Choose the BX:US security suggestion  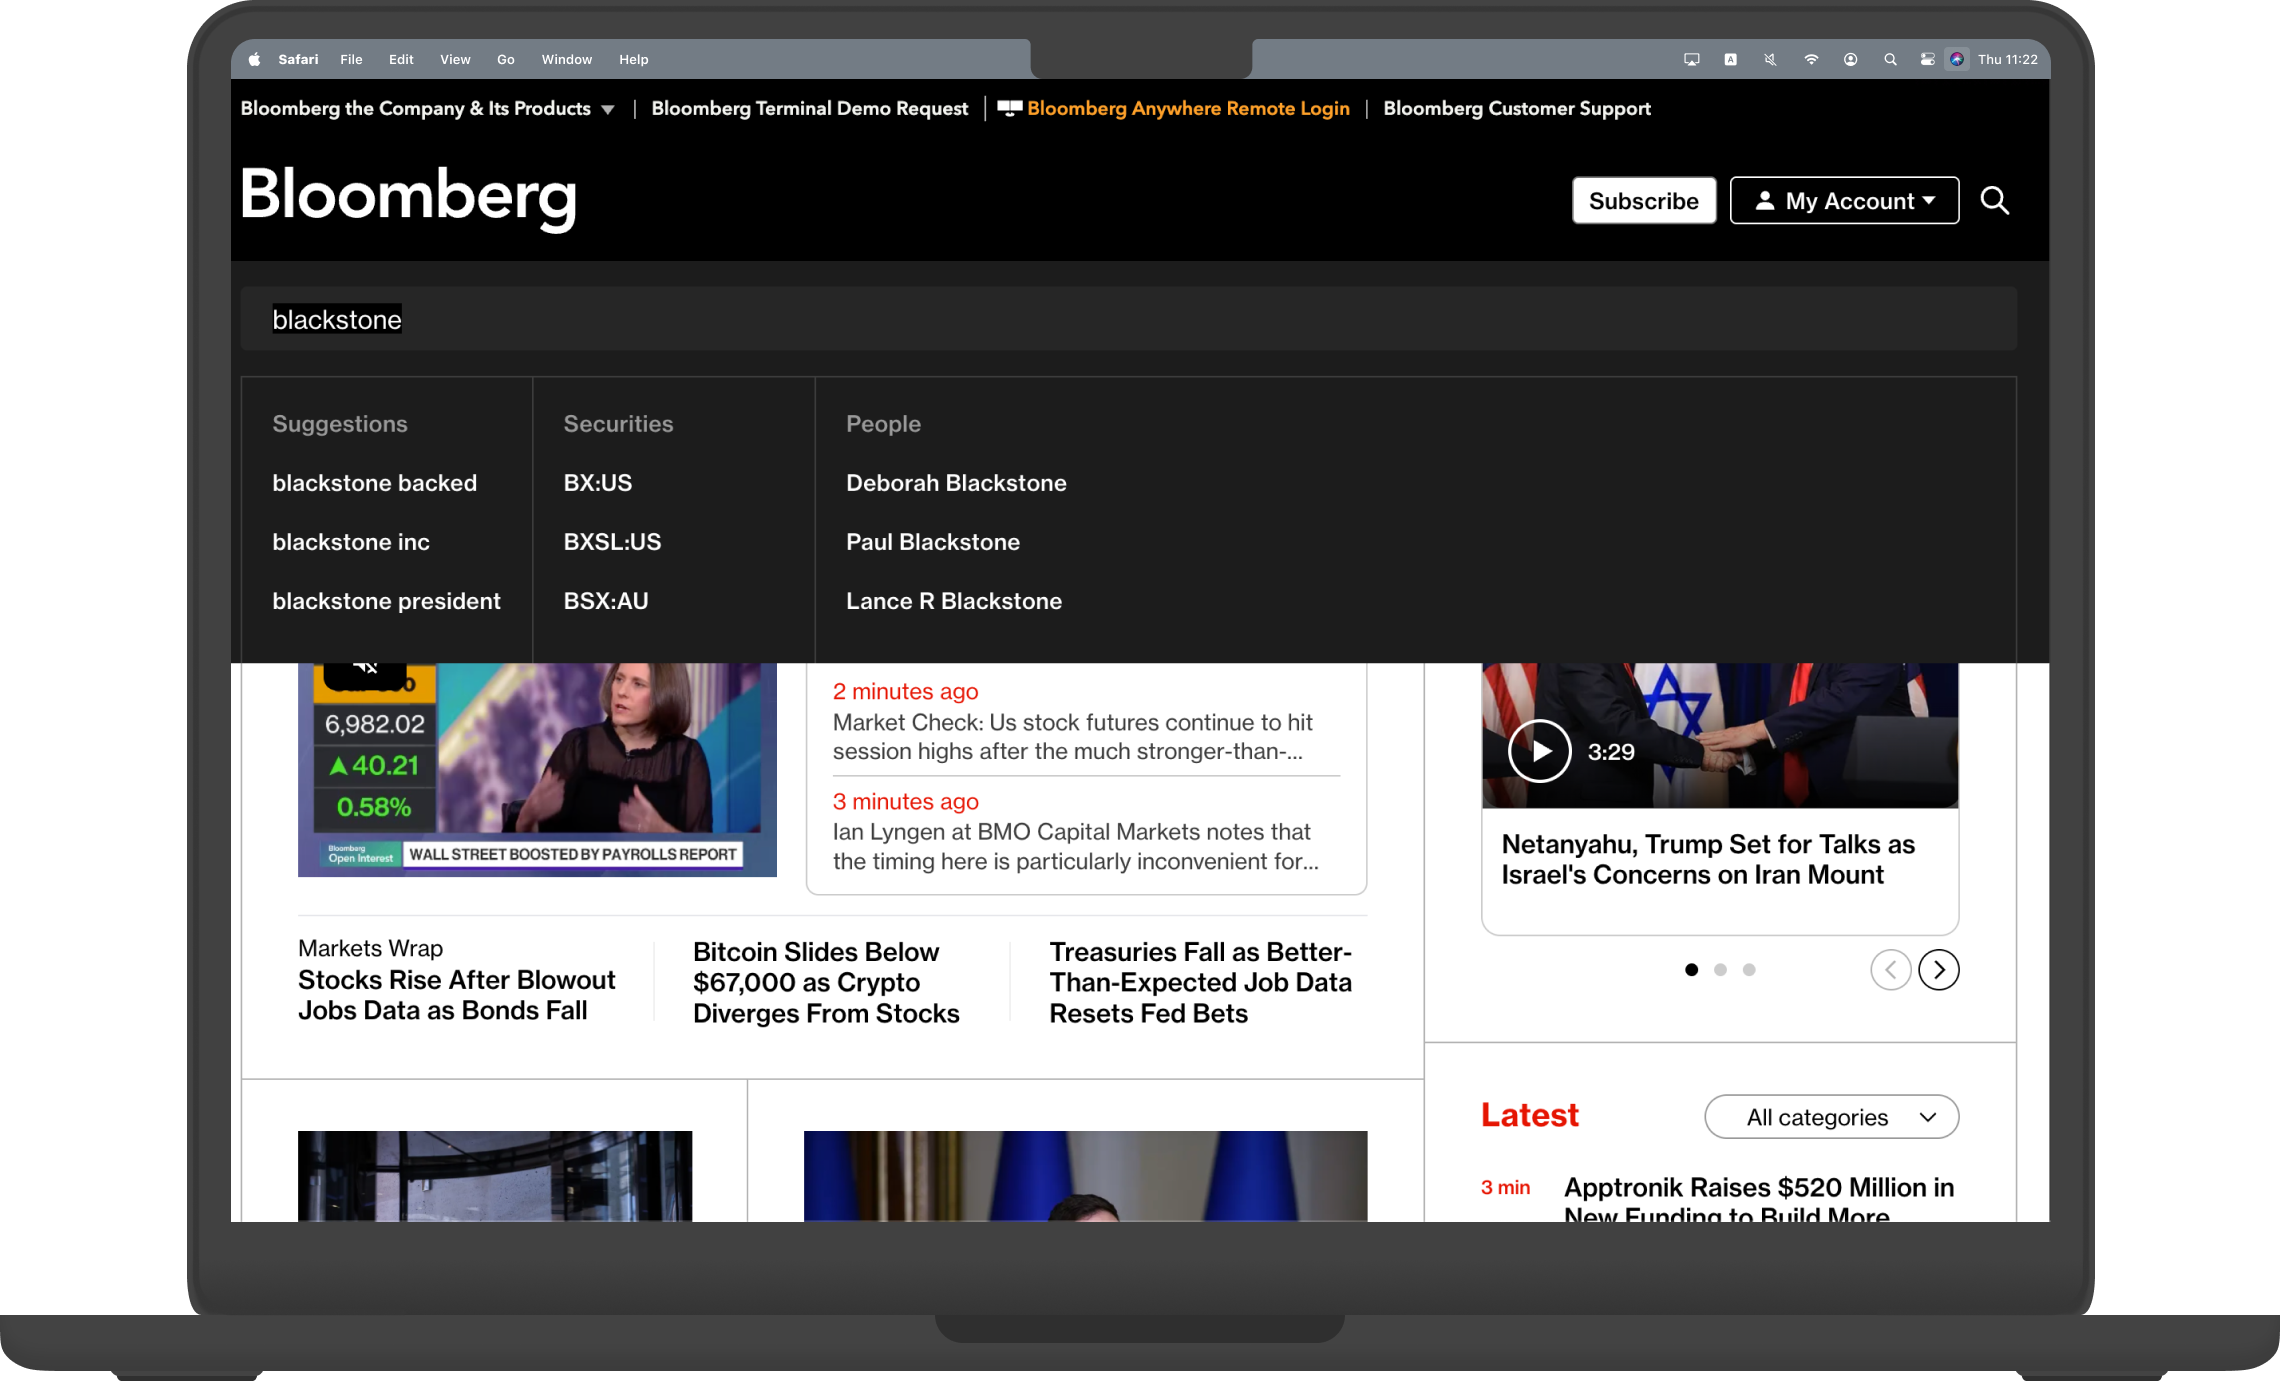(x=598, y=483)
